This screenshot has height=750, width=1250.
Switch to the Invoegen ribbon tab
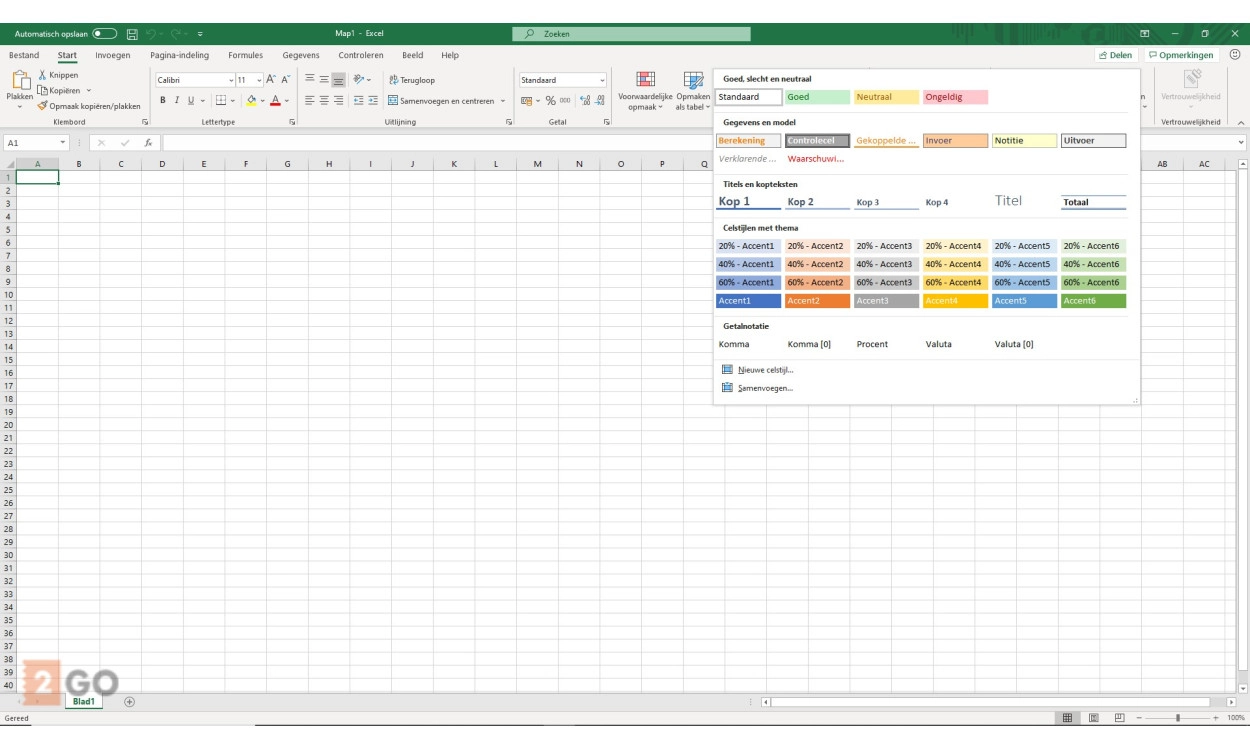tap(113, 56)
